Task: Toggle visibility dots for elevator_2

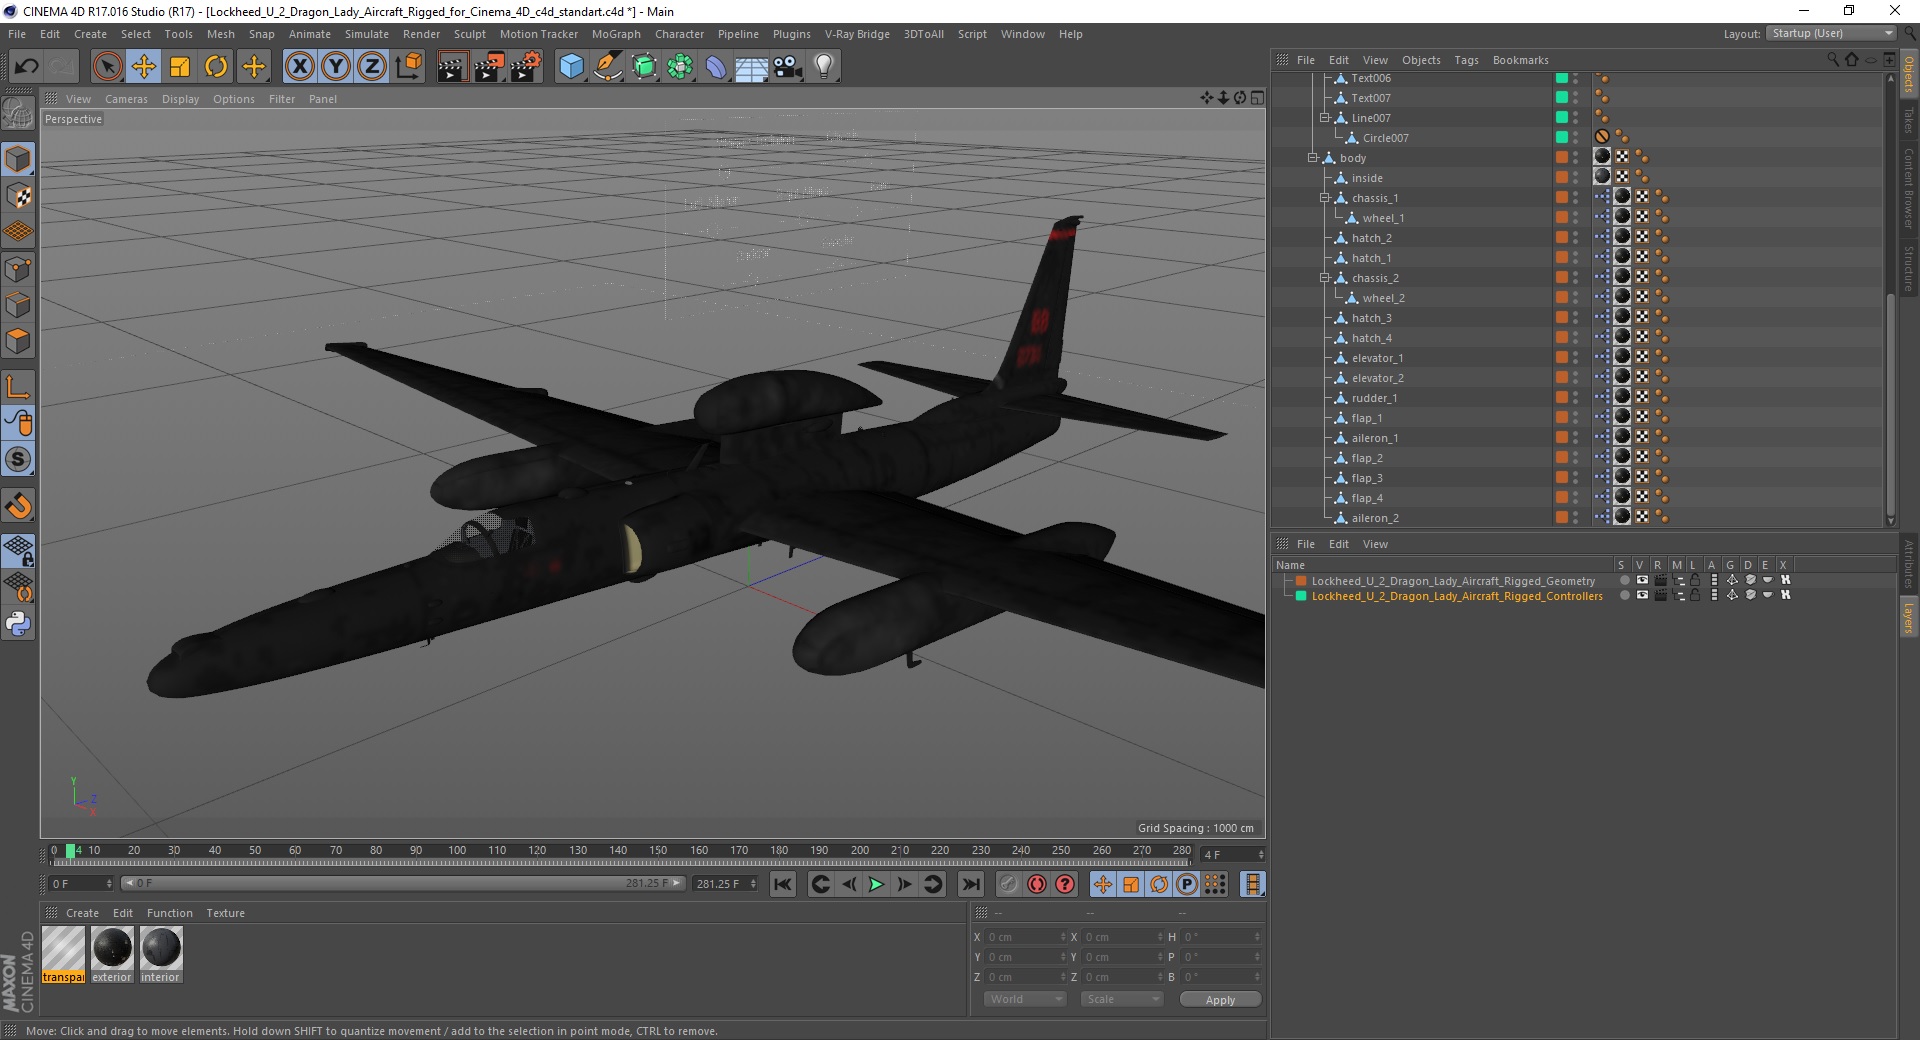Action: [x=1576, y=378]
